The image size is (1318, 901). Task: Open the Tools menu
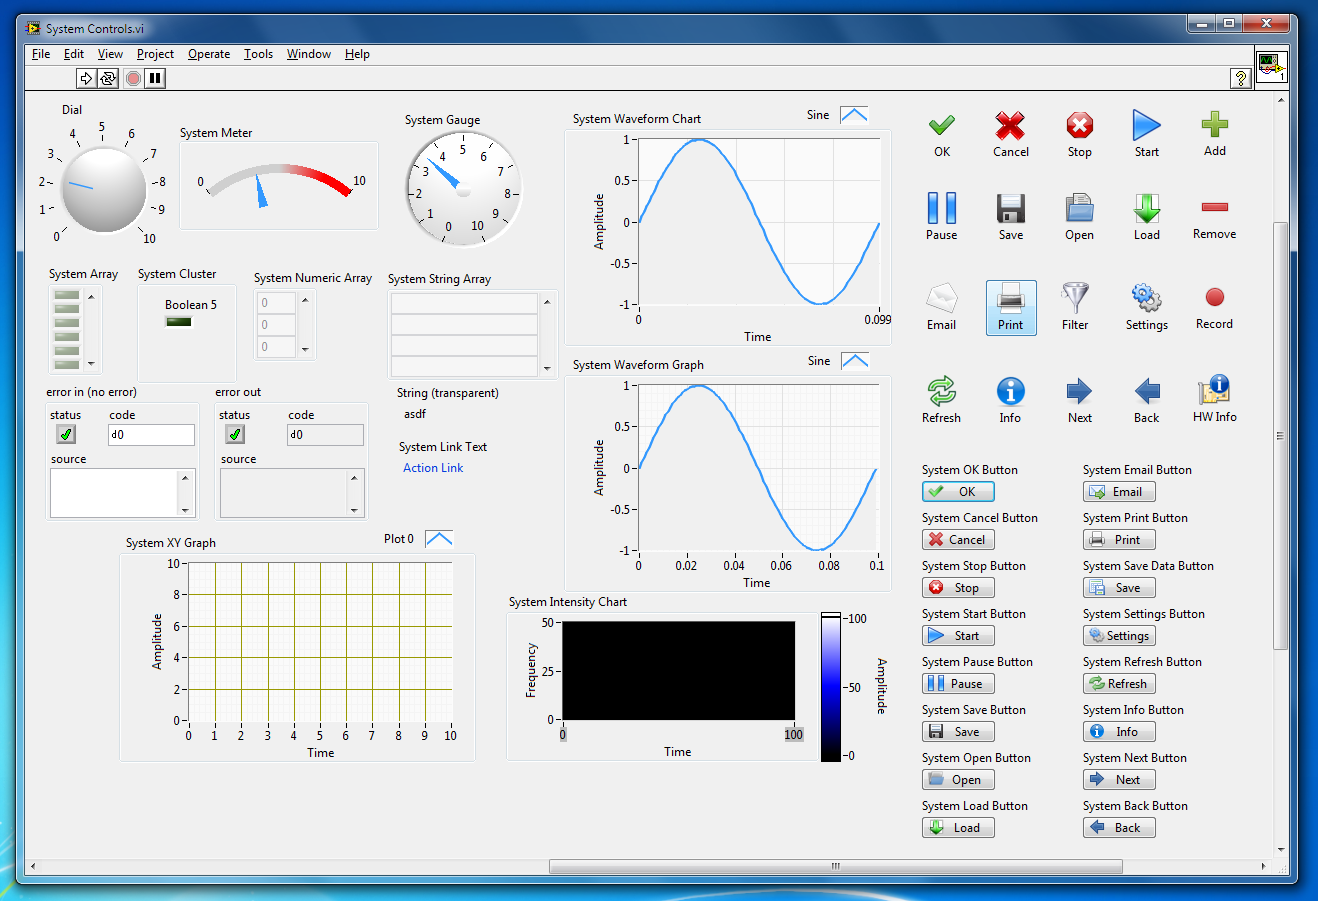coord(258,54)
